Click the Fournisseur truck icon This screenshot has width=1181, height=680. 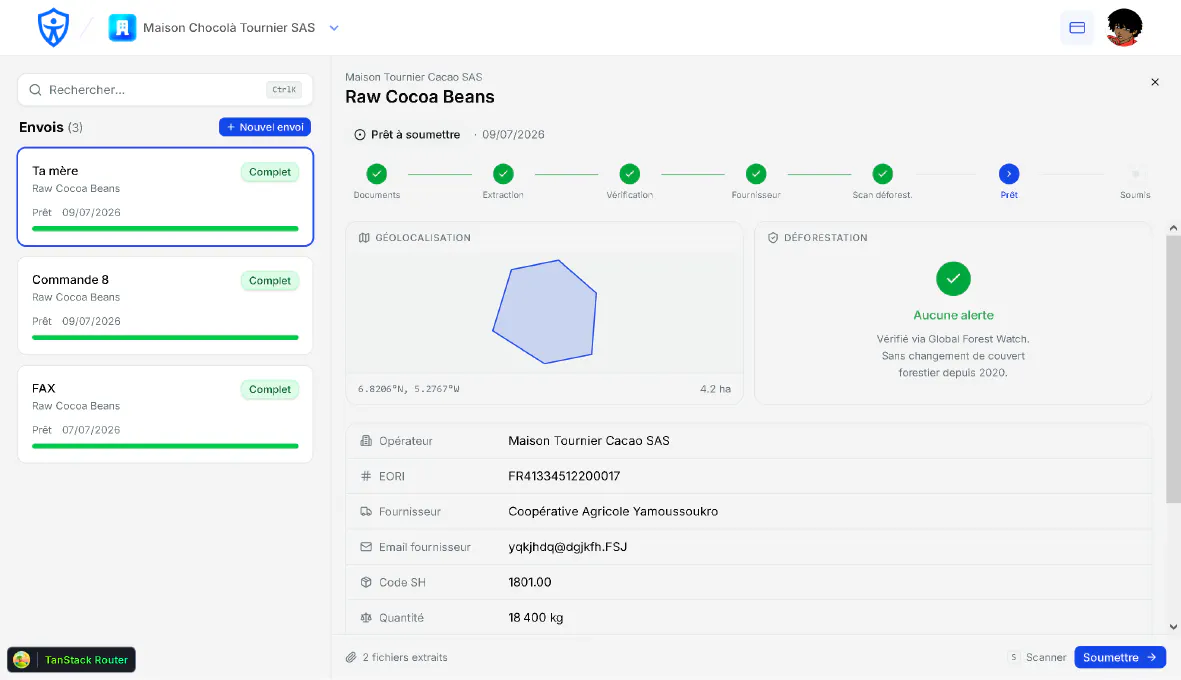point(366,511)
